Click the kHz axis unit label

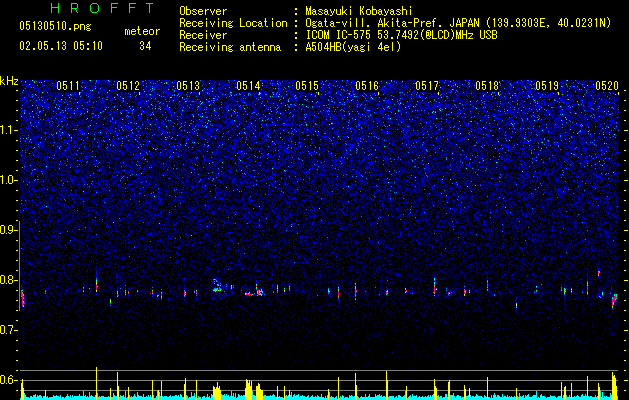click(9, 81)
